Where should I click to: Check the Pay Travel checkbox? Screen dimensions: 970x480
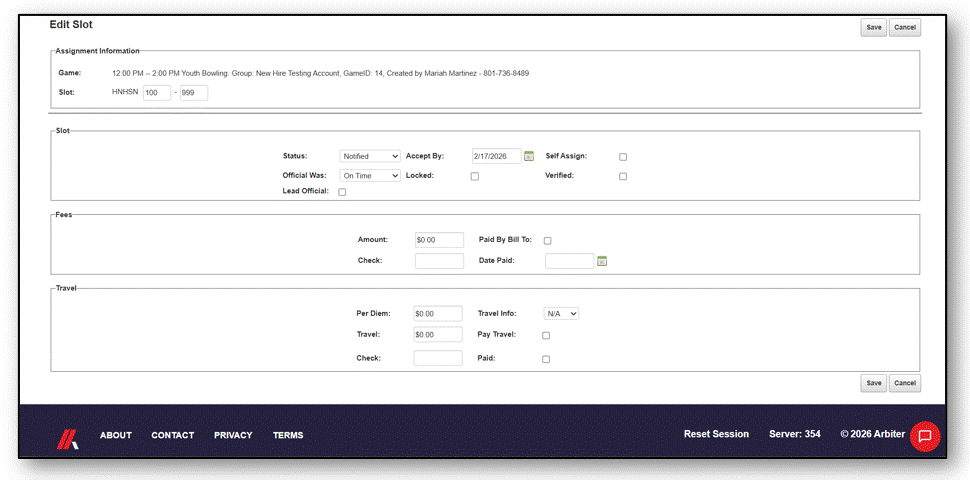click(x=546, y=336)
